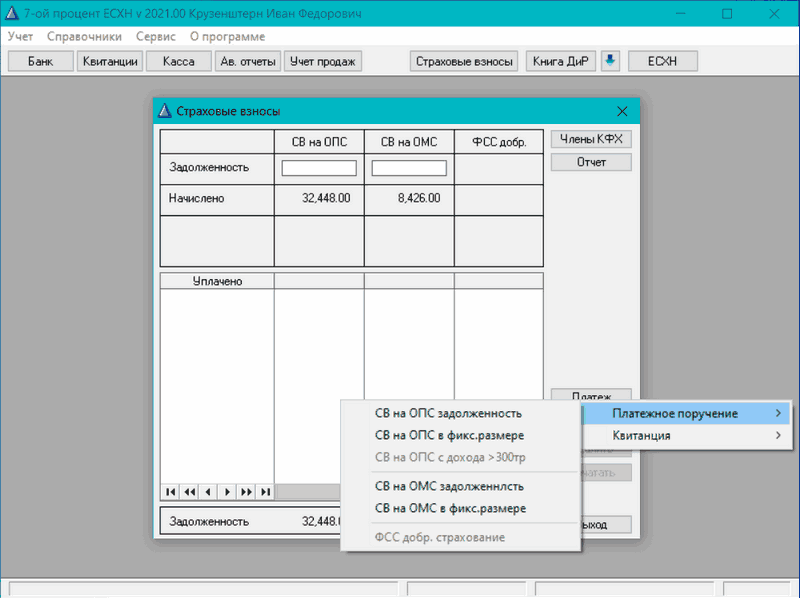Select СВ на ОПС в фикс.размере
The image size is (800, 600).
point(449,436)
